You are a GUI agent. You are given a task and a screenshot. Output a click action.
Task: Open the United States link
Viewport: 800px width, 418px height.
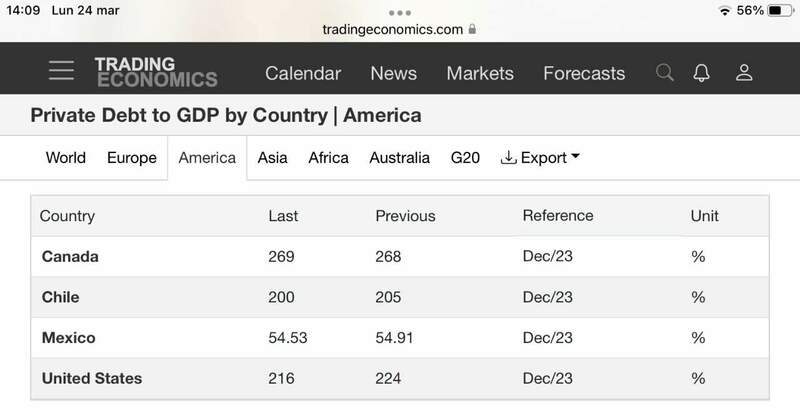(x=92, y=378)
